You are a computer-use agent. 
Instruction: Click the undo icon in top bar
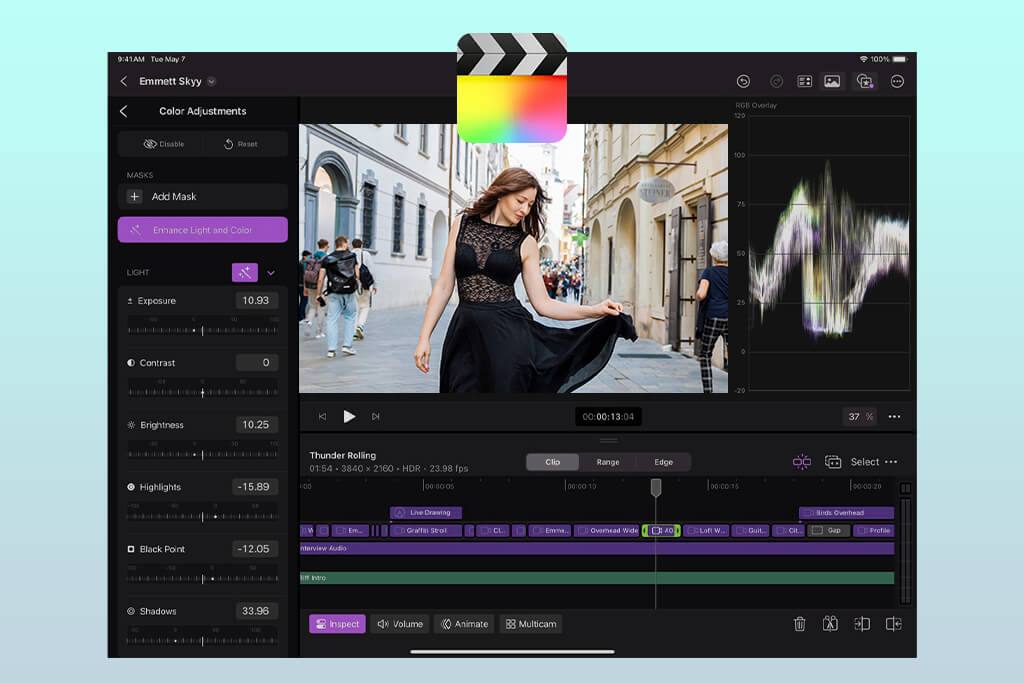click(743, 81)
